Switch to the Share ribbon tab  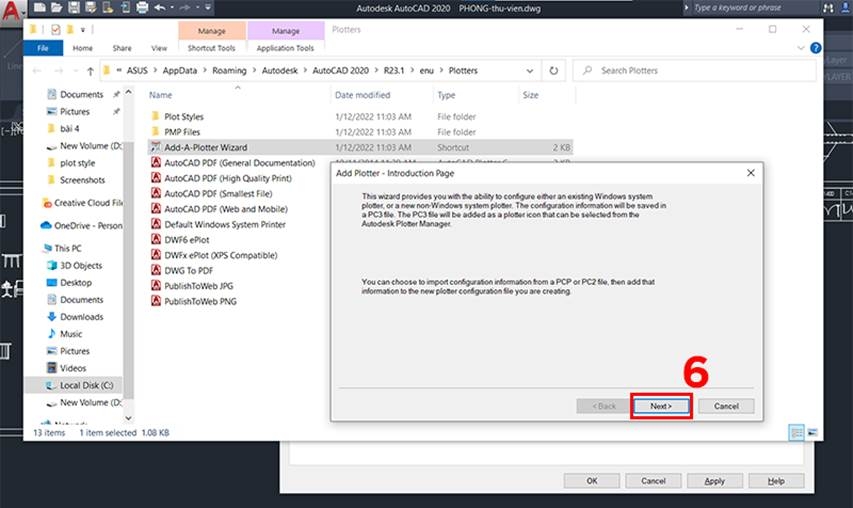pyautogui.click(x=122, y=48)
